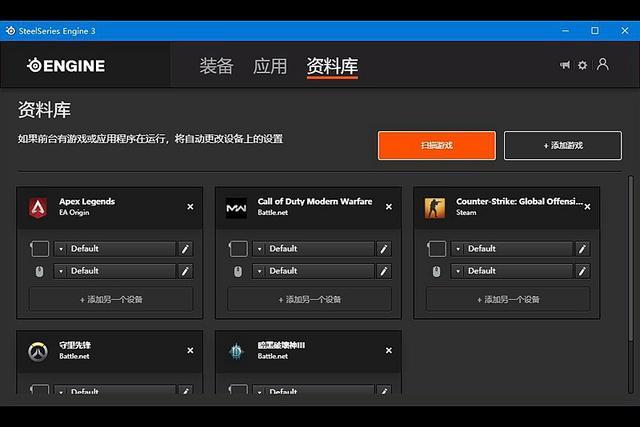Open the announcements megaphone icon
This screenshot has height=427, width=640.
[565, 65]
